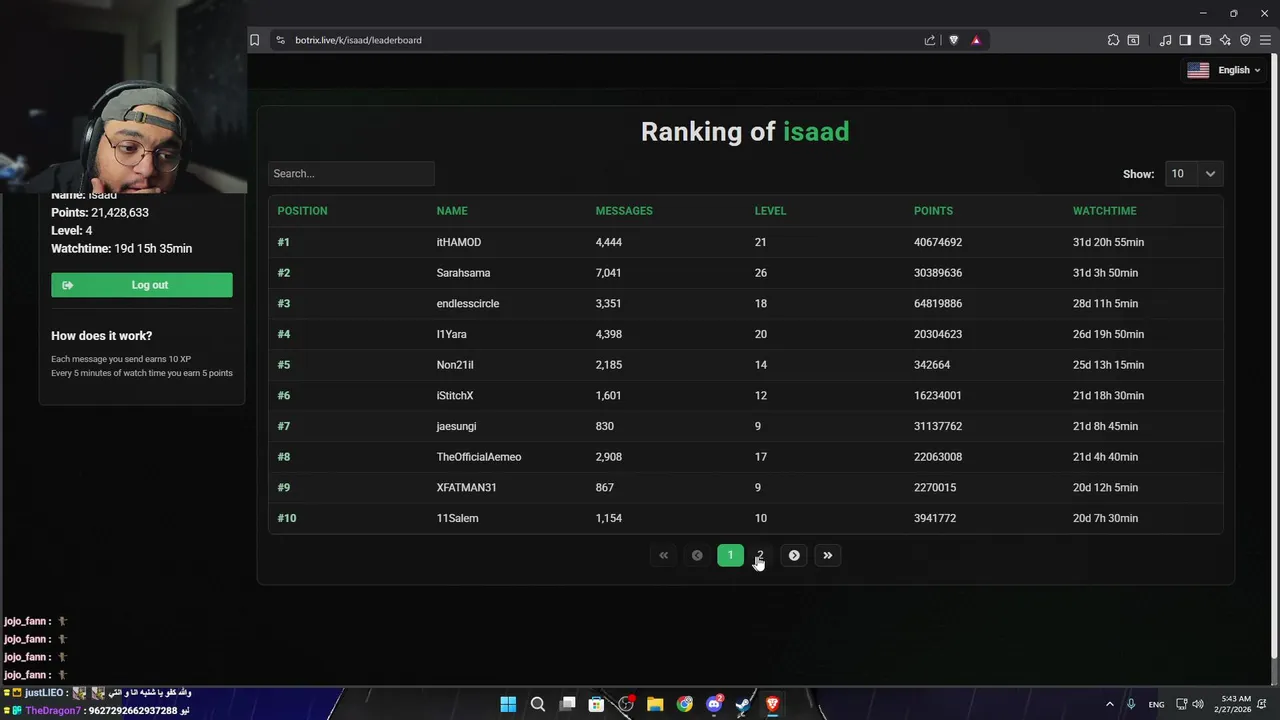Show hidden system tray icons chevron
The image size is (1280, 720).
(1109, 704)
